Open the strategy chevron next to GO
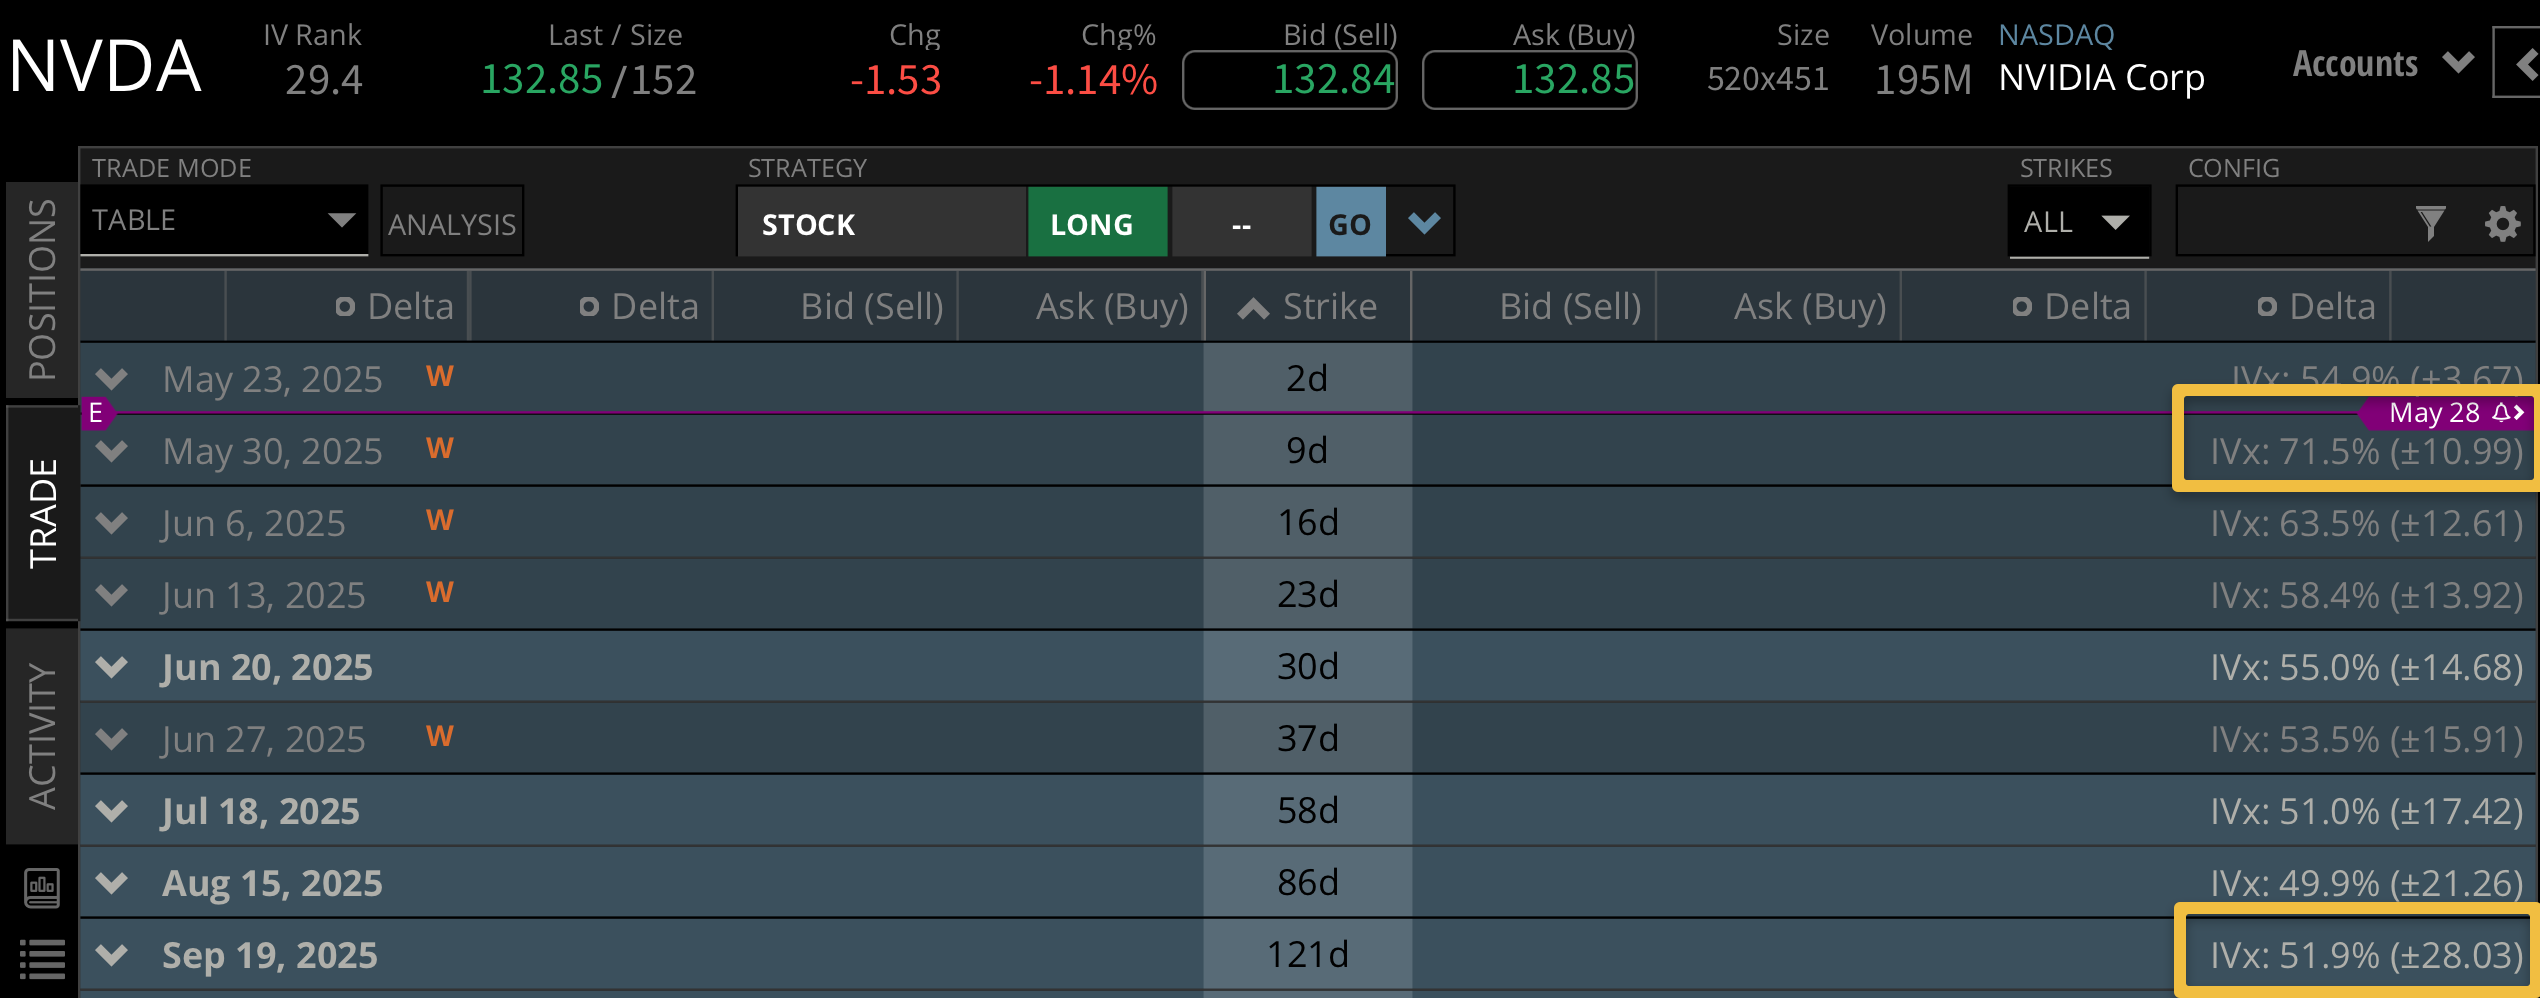Viewport: 2540px width, 998px height. click(1422, 222)
